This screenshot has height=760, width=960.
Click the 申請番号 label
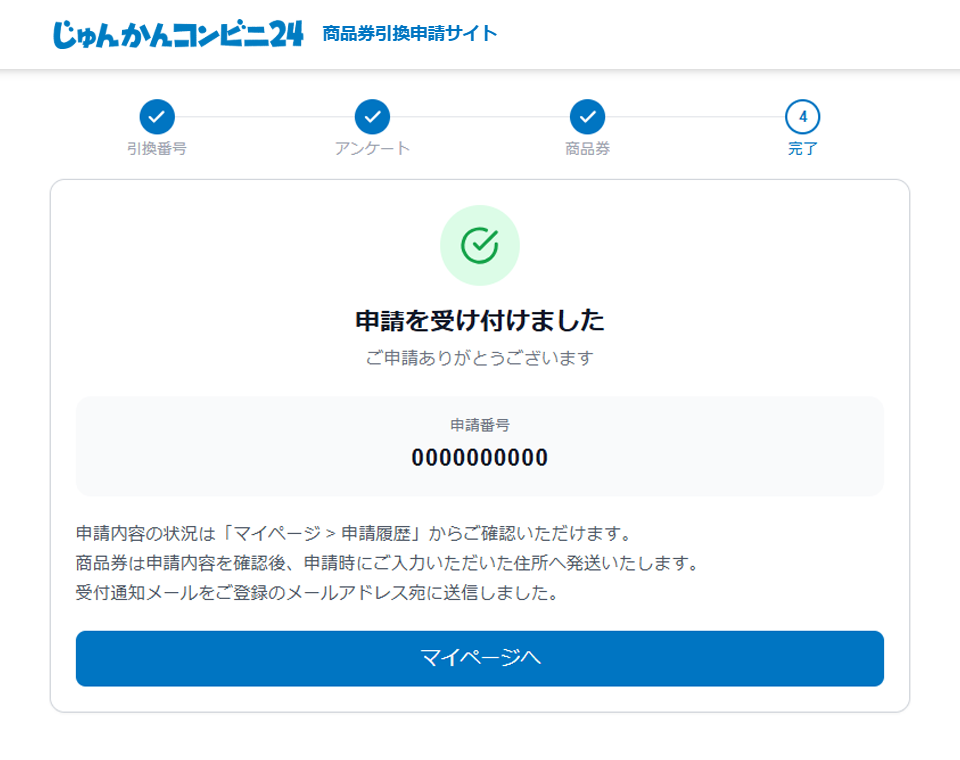480,425
